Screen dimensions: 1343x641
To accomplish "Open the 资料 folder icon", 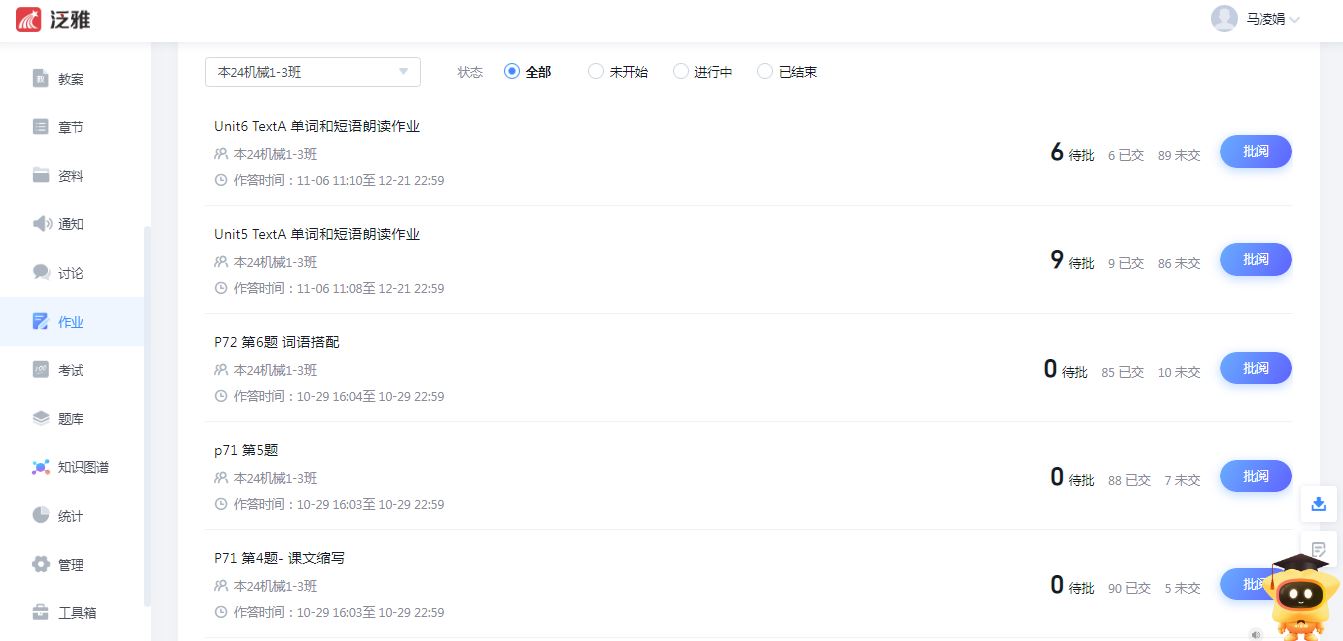I will (41, 176).
